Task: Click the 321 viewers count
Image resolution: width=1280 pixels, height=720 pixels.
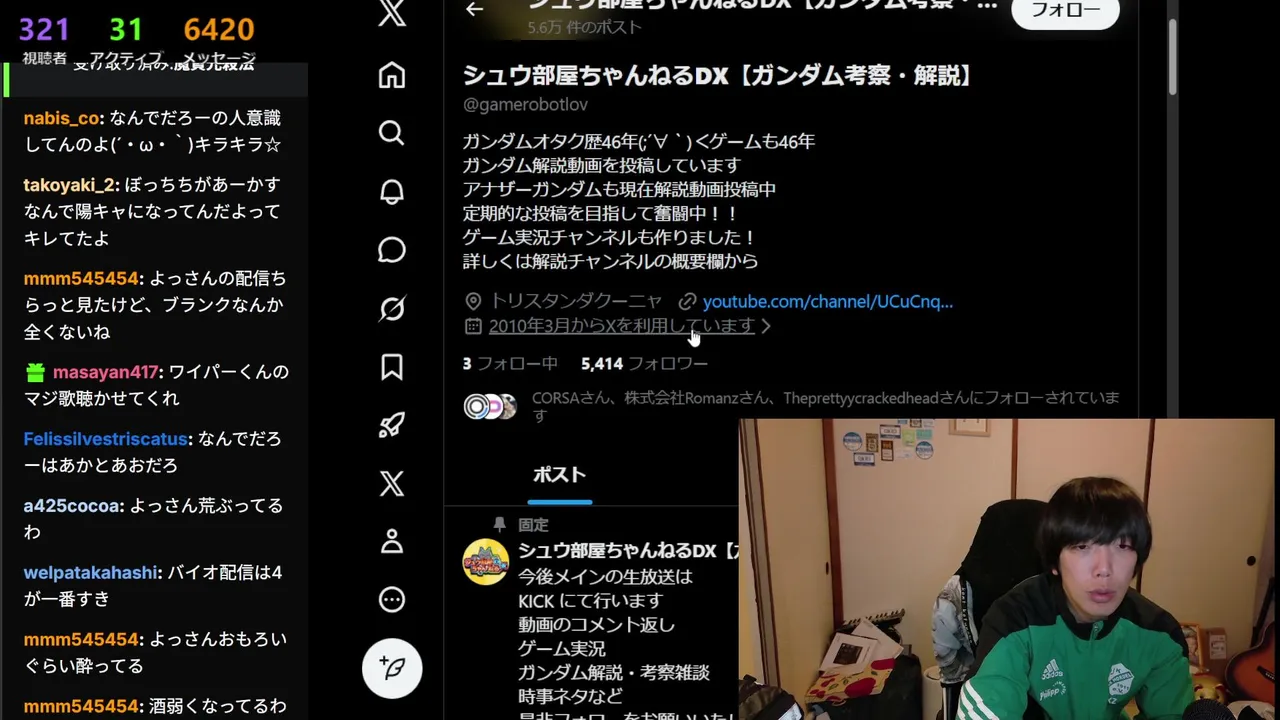Action: click(x=44, y=30)
